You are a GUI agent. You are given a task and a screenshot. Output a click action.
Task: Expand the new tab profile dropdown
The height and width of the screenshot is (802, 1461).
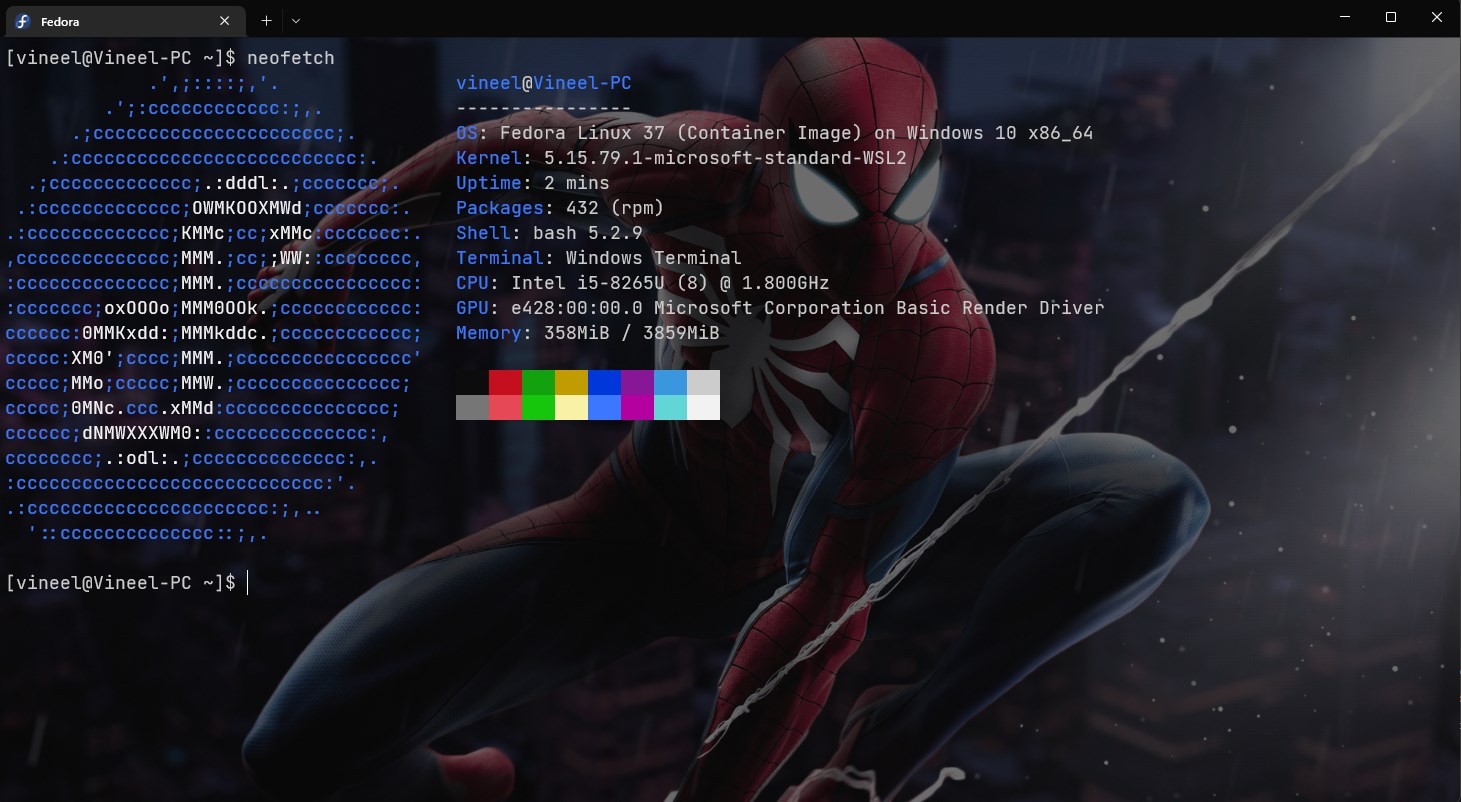pyautogui.click(x=296, y=20)
